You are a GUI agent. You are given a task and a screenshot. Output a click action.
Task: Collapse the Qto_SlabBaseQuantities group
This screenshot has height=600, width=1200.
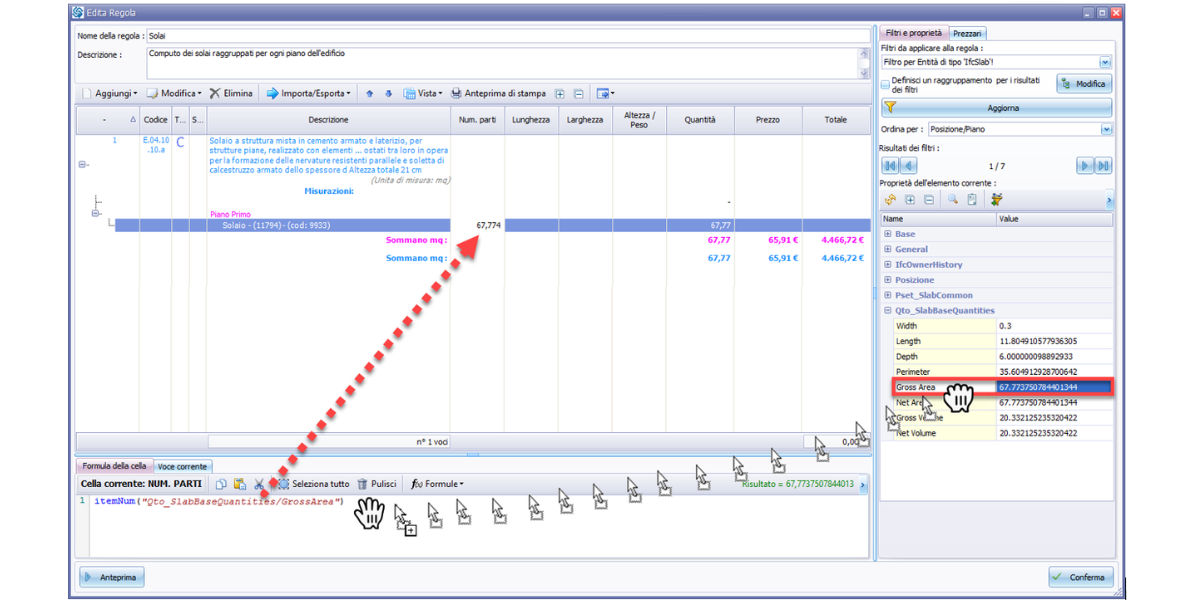pos(888,311)
